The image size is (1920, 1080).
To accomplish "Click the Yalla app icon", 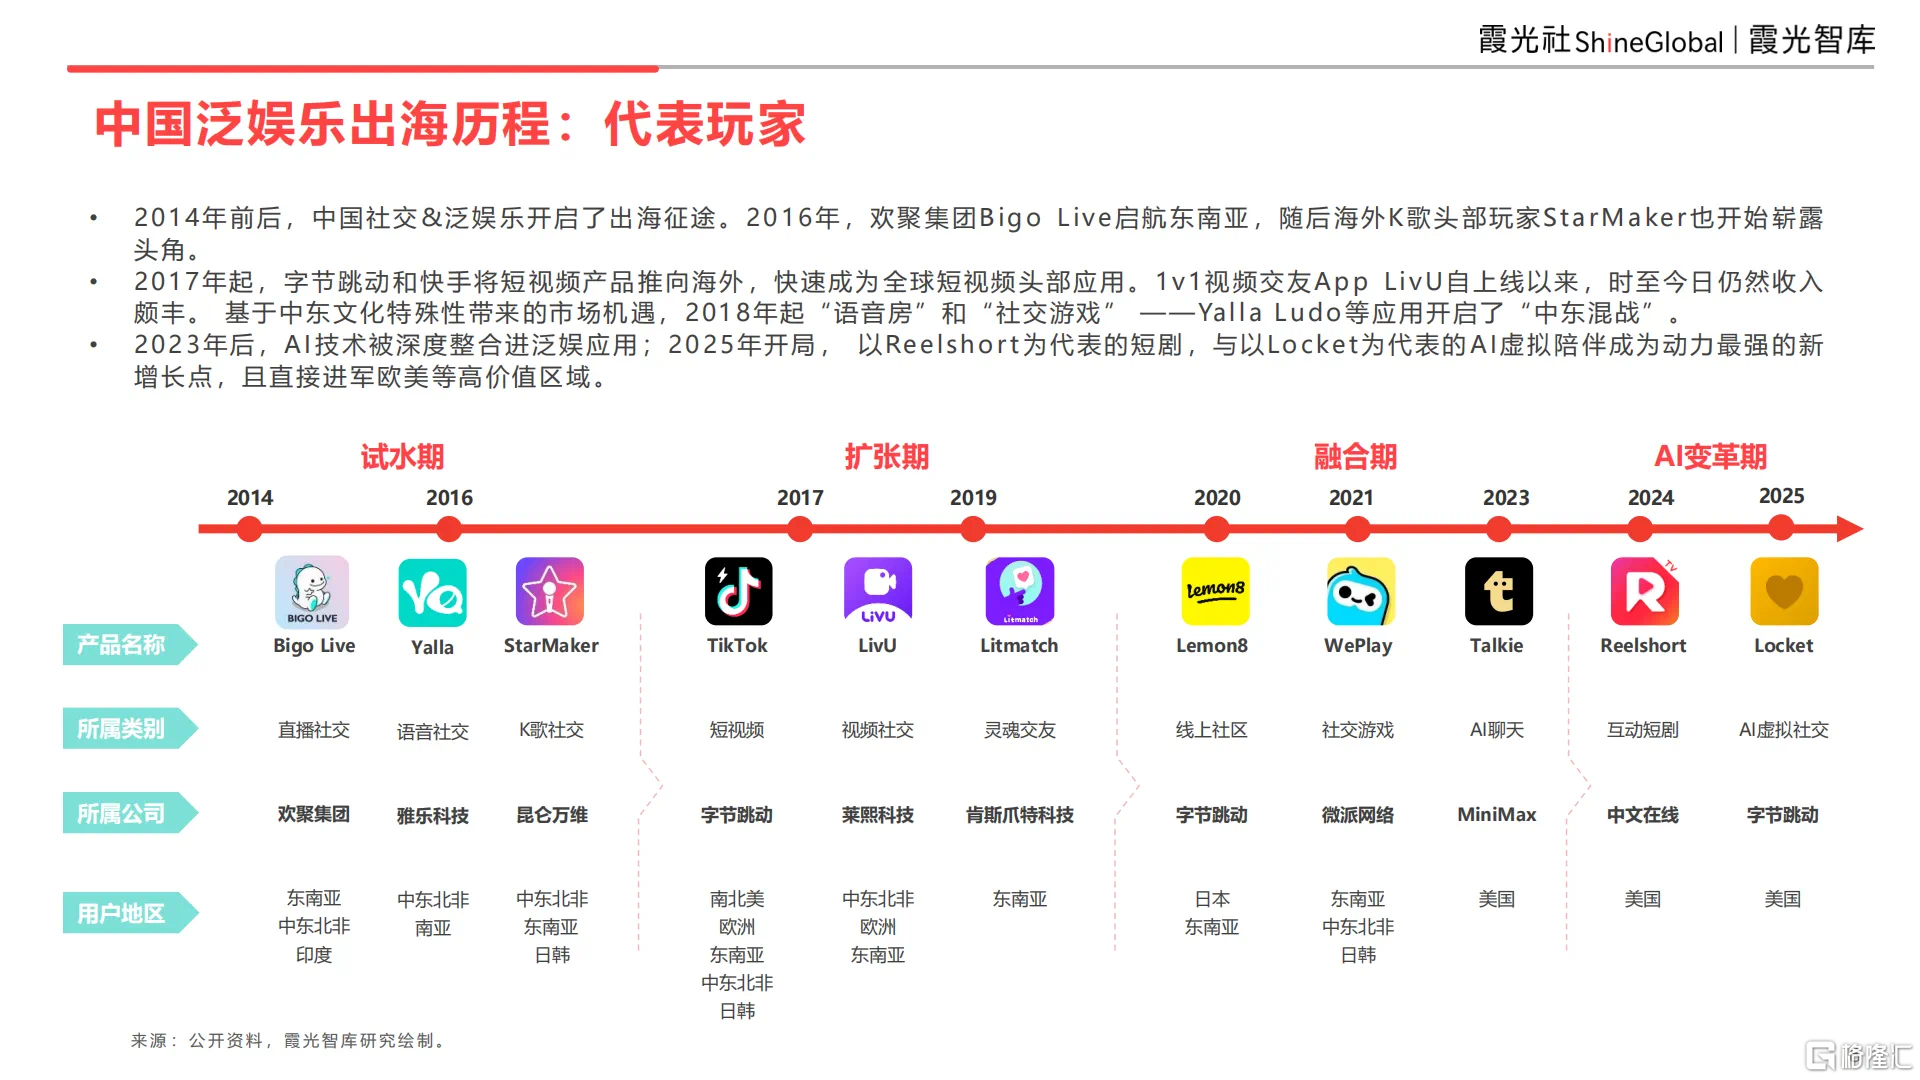I will point(432,592).
